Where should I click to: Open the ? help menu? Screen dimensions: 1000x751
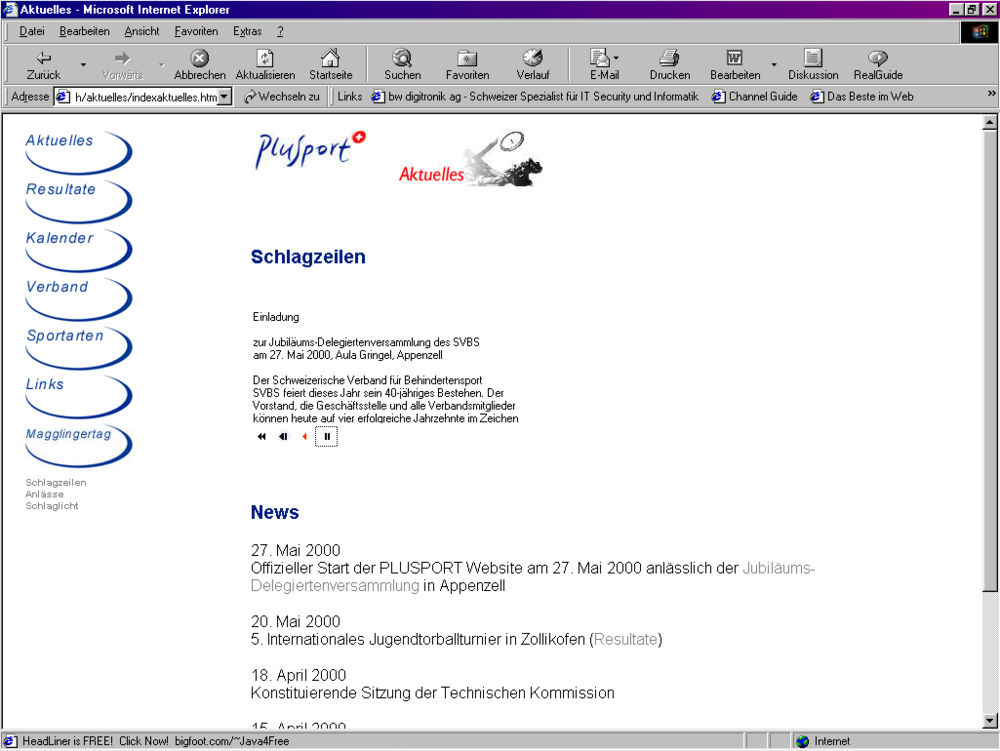click(x=280, y=31)
